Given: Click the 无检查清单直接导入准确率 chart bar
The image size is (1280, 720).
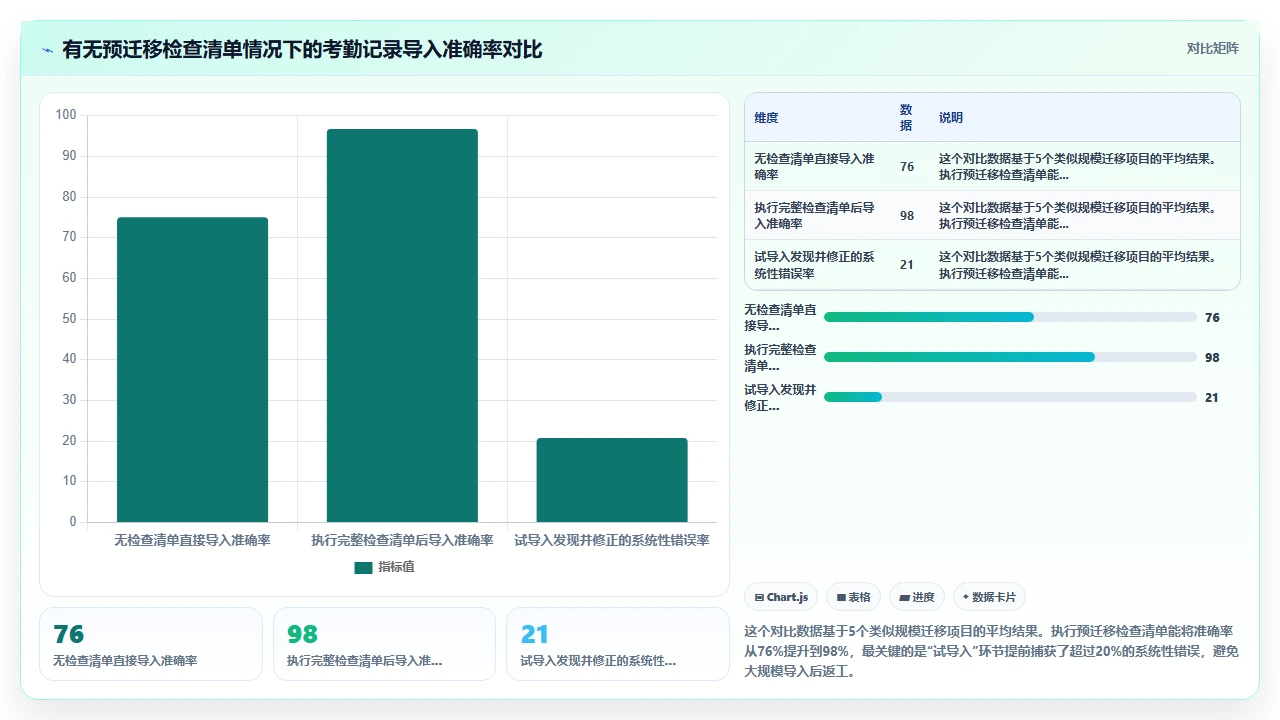Looking at the screenshot, I should [192, 369].
